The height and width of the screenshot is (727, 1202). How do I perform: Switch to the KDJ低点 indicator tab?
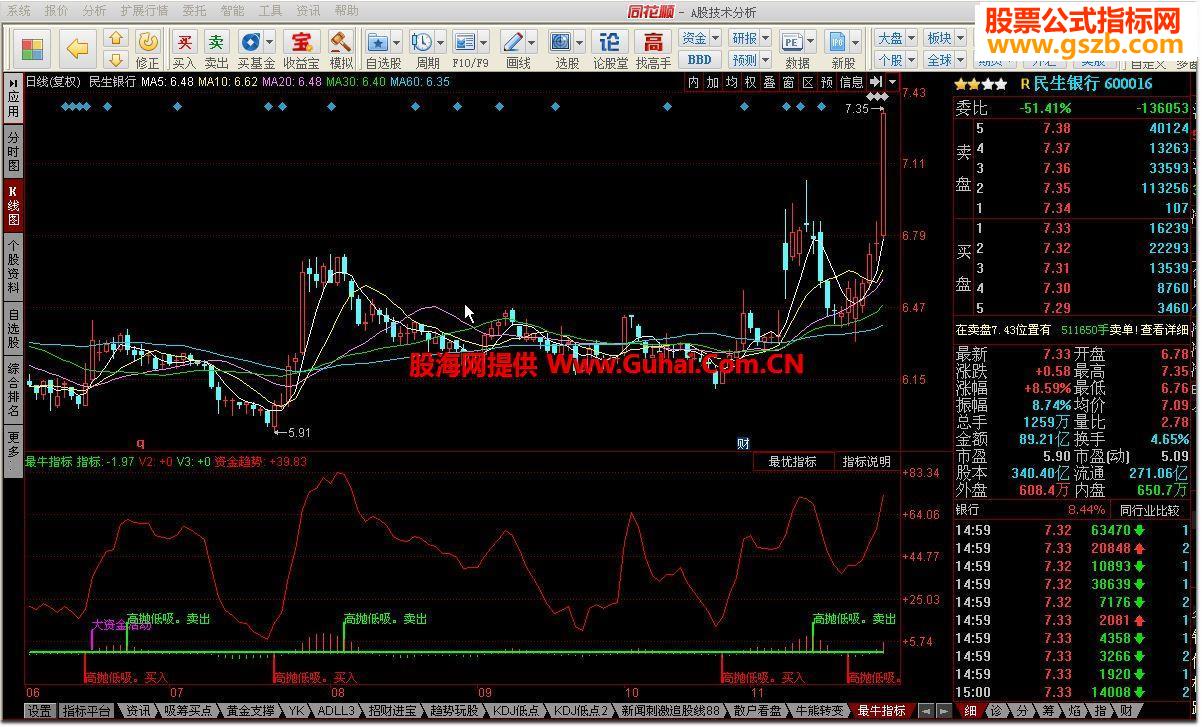(516, 711)
